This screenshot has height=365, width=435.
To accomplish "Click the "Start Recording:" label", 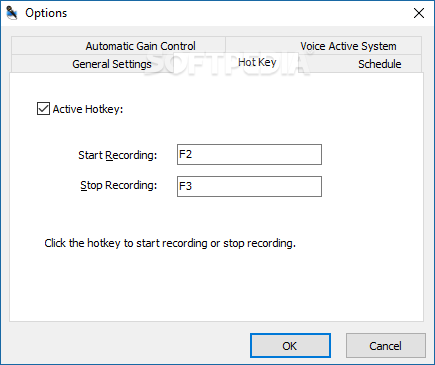I will (x=118, y=155).
